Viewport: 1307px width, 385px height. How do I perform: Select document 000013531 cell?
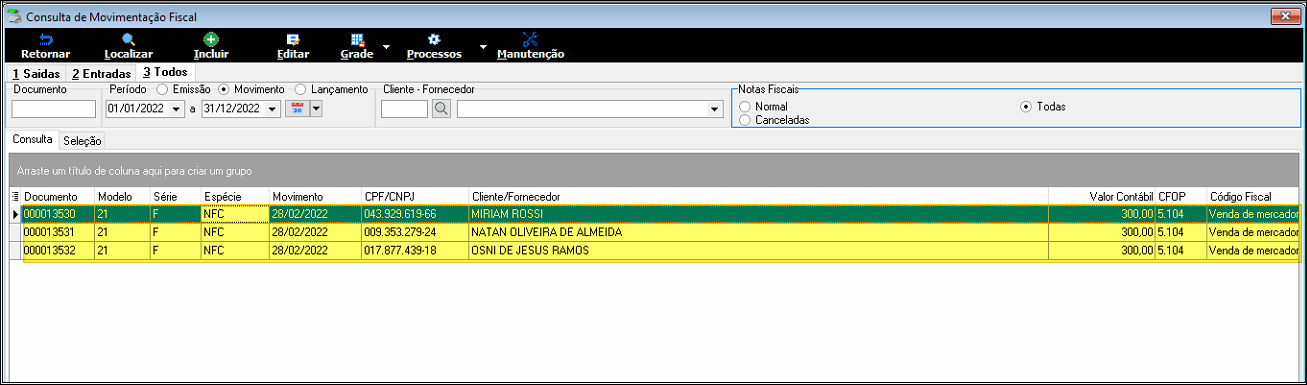coord(58,232)
